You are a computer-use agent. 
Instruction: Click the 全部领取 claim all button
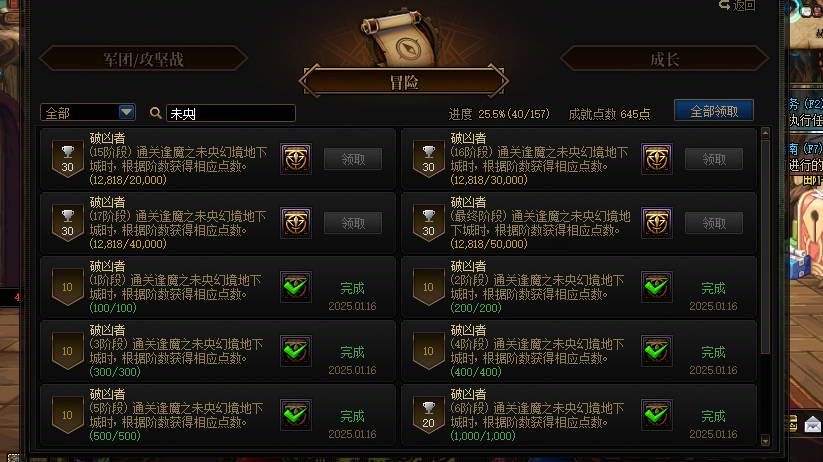click(x=714, y=111)
